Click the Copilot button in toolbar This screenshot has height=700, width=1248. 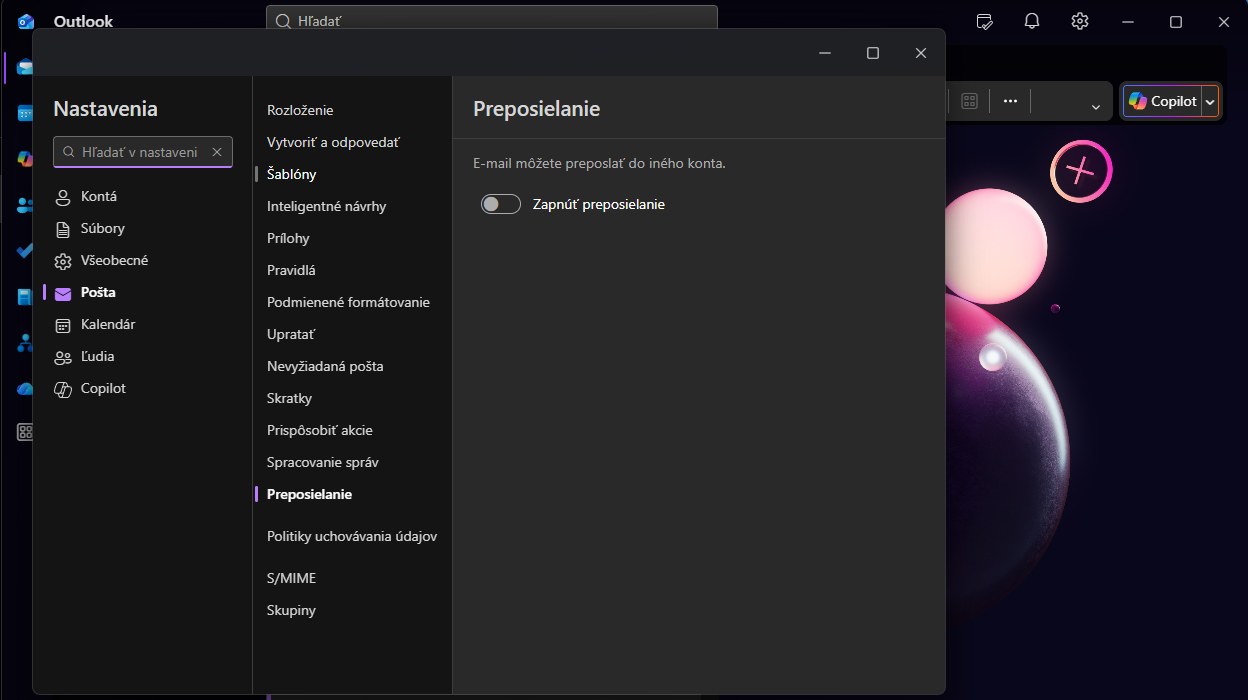coord(1162,101)
